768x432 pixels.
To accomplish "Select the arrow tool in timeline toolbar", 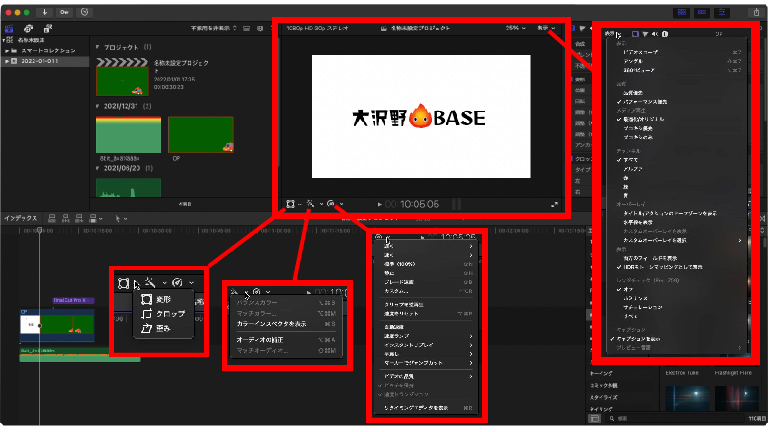I will [118, 218].
